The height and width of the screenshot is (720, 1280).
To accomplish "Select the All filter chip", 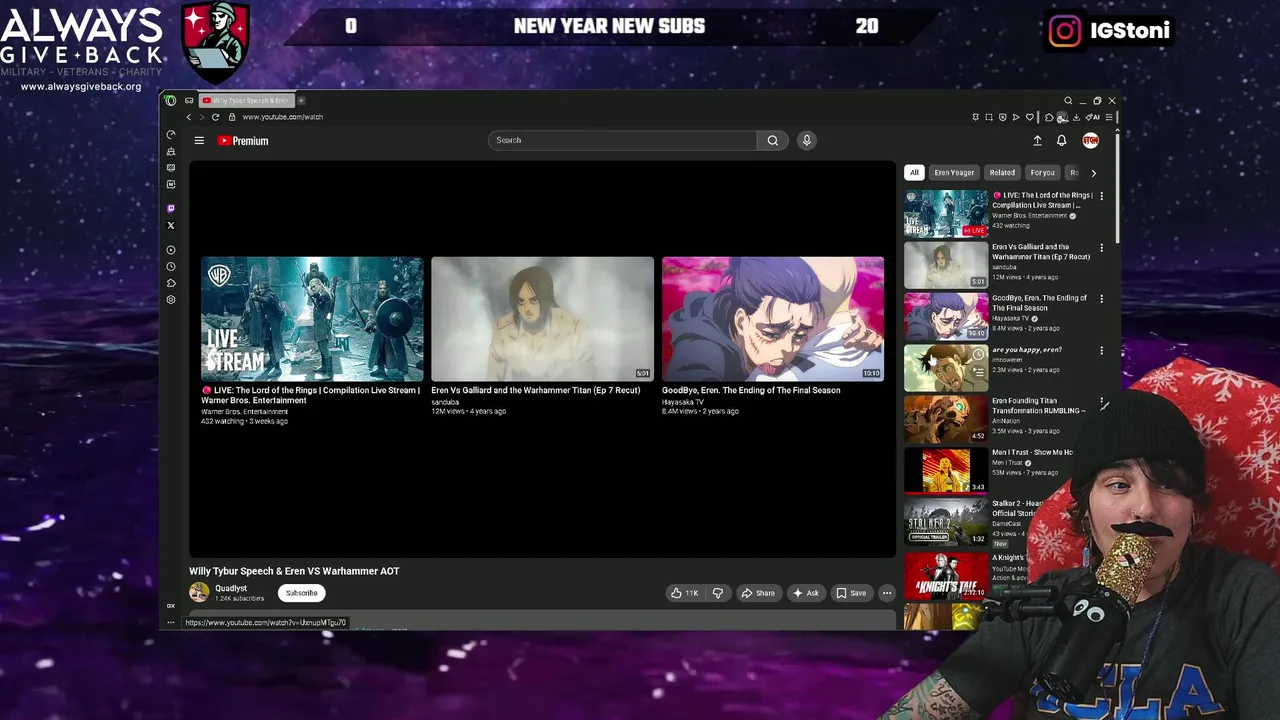I will [914, 173].
